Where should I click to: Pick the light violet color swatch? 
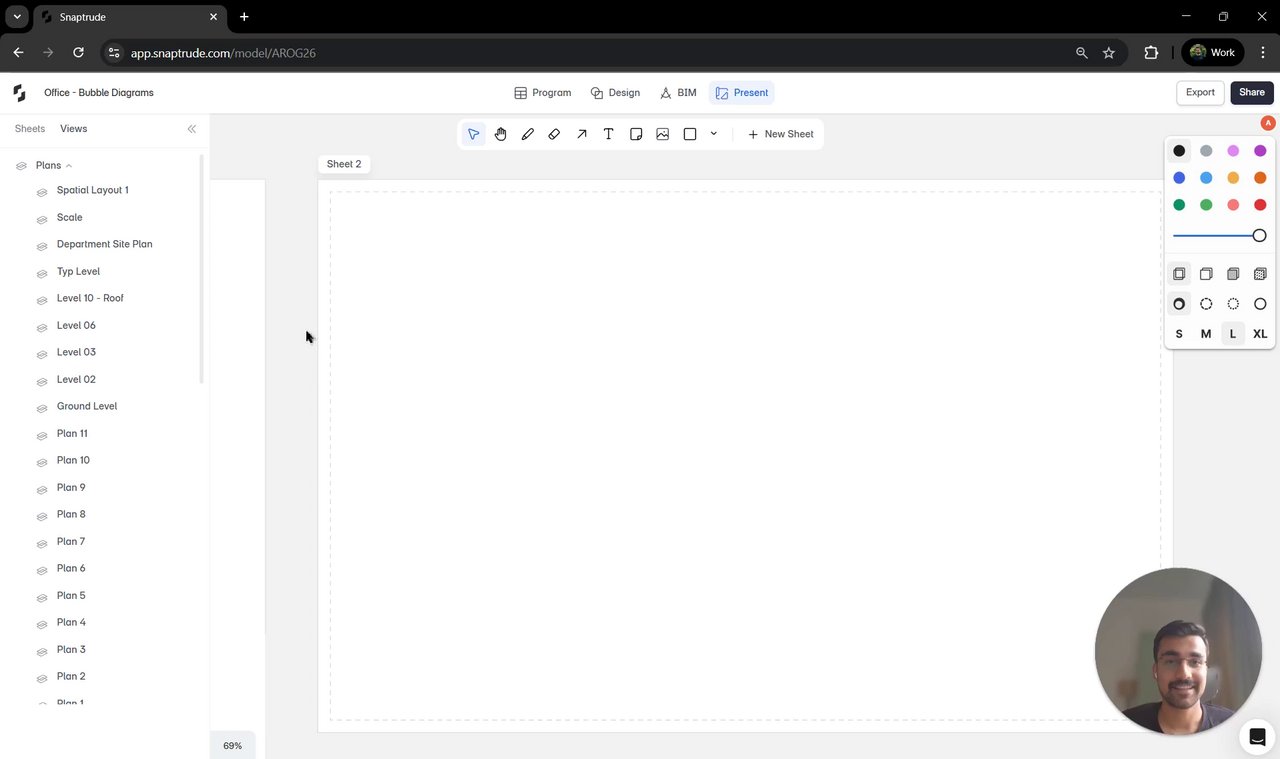pos(1233,151)
